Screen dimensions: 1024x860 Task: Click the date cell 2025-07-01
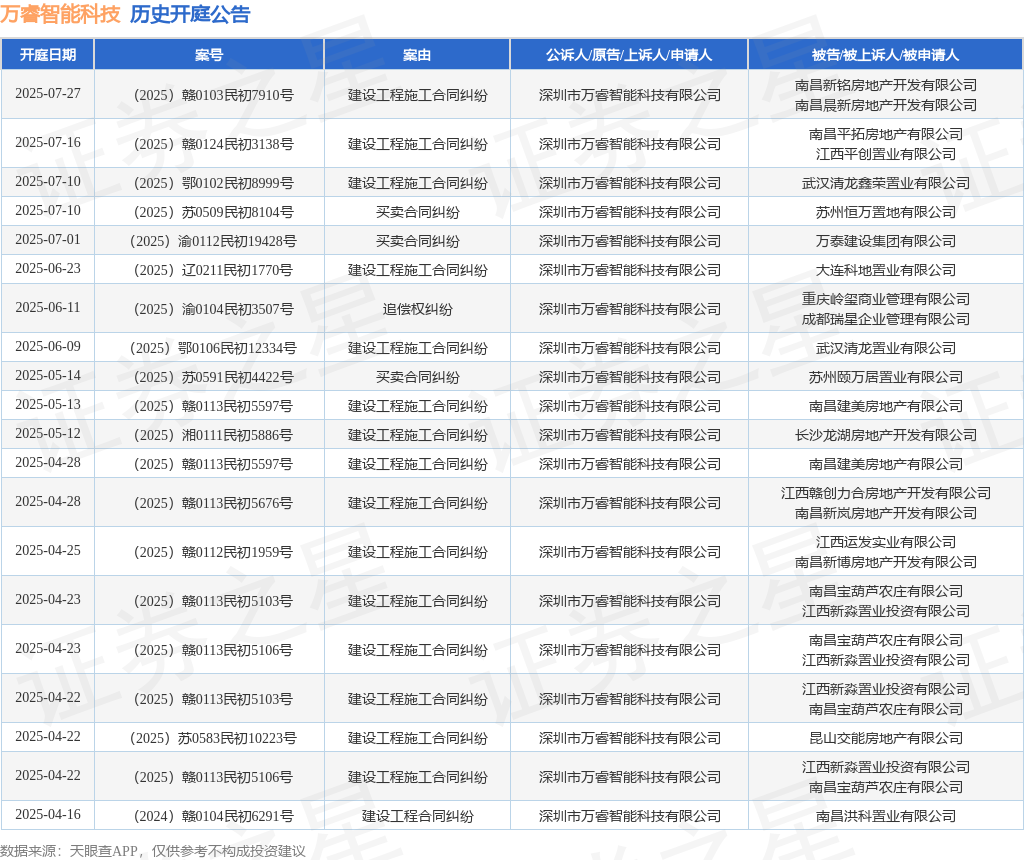click(48, 240)
